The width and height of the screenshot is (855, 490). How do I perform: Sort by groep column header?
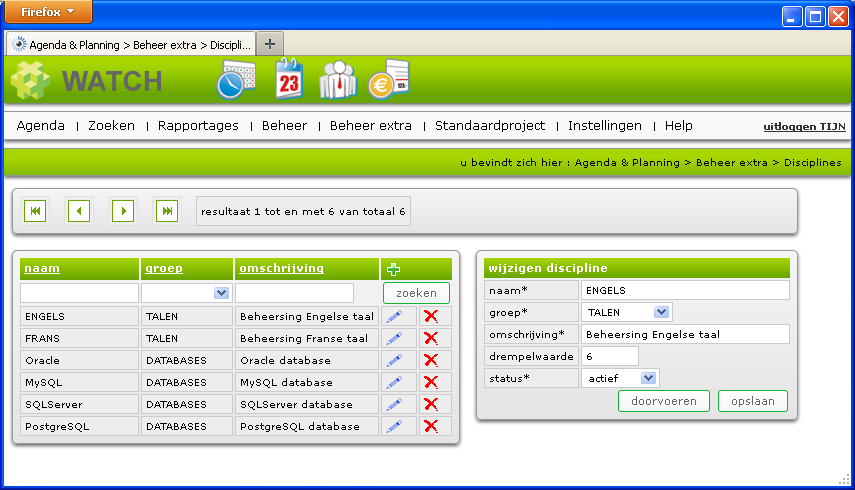tap(164, 268)
